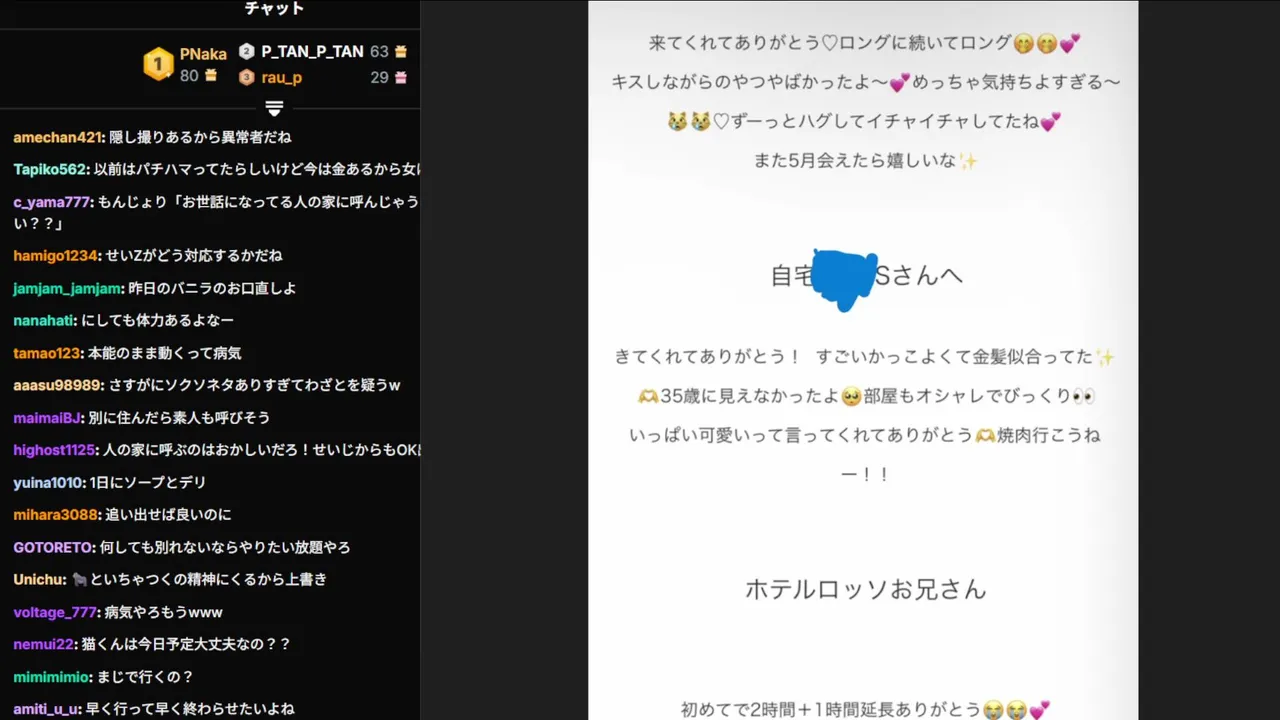Click username Tapiko562 in chat
The width and height of the screenshot is (1280, 720).
(x=51, y=170)
